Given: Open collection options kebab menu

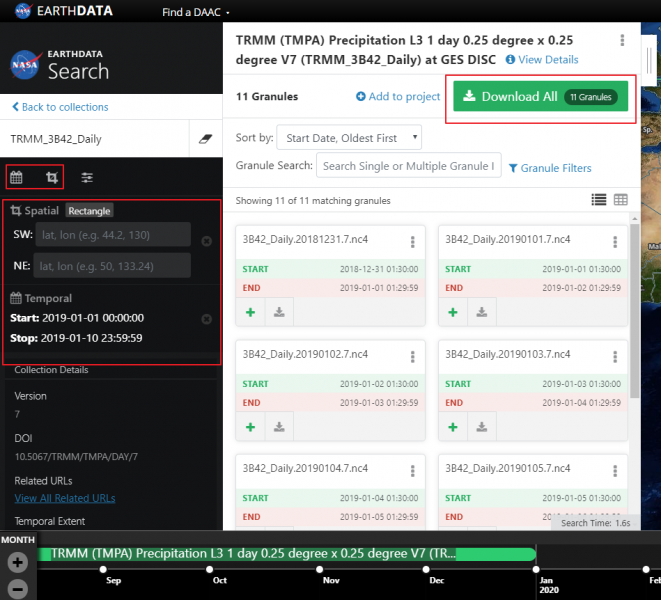Looking at the screenshot, I should (x=622, y=41).
